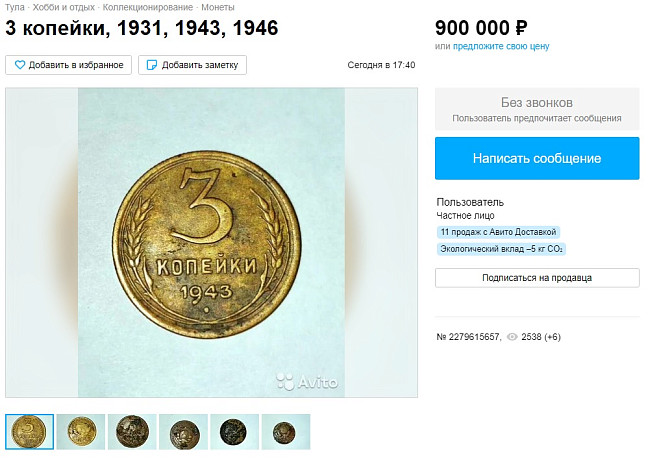
Task: Open the main 1943 coin photo
Action: tap(211, 242)
